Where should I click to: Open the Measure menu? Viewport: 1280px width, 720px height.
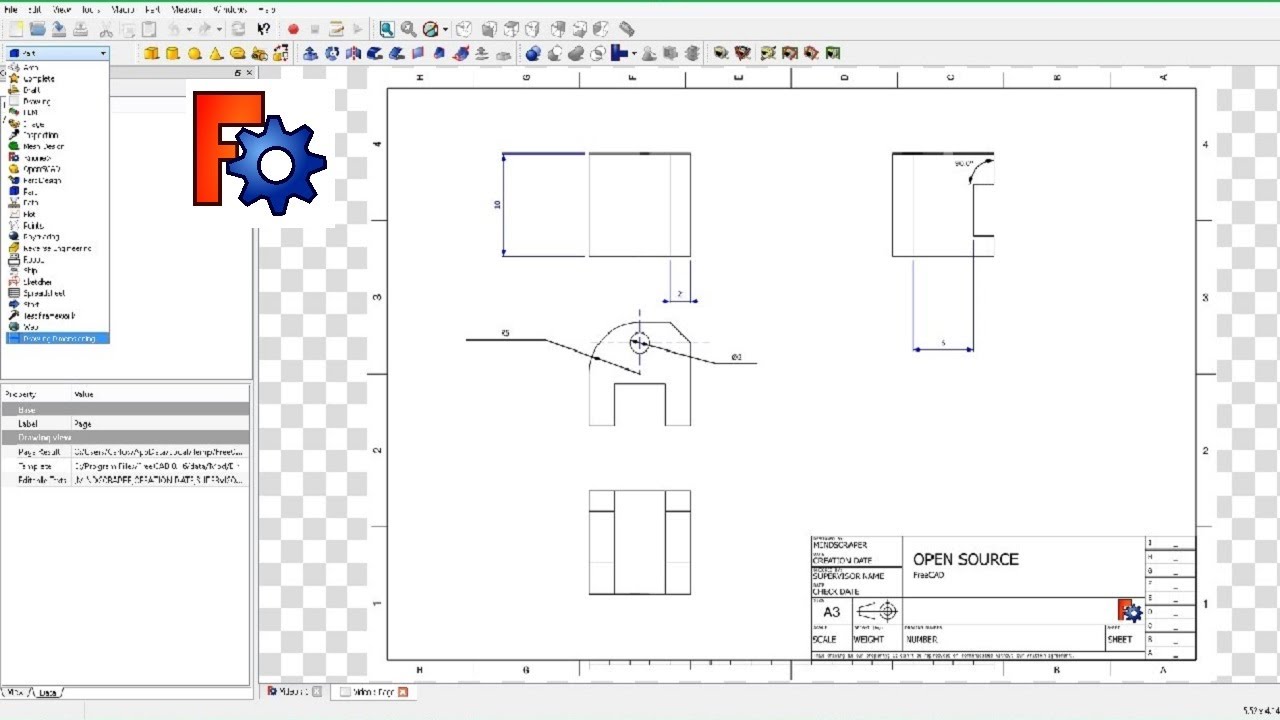click(x=184, y=9)
